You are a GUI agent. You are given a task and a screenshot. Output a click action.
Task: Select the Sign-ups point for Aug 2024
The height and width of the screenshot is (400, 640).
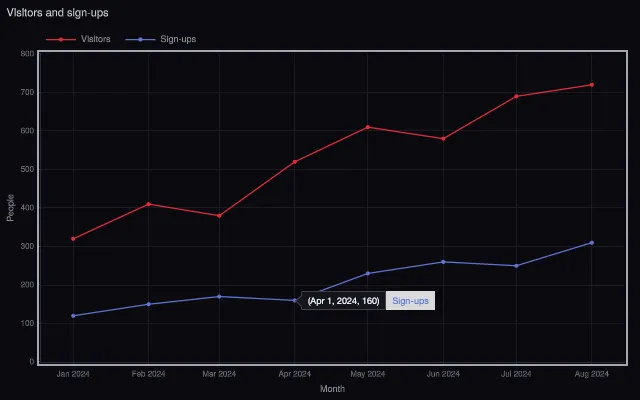592,243
